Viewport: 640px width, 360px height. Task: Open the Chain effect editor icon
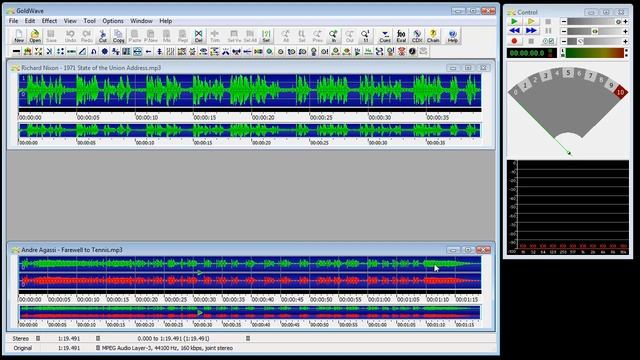coord(433,36)
